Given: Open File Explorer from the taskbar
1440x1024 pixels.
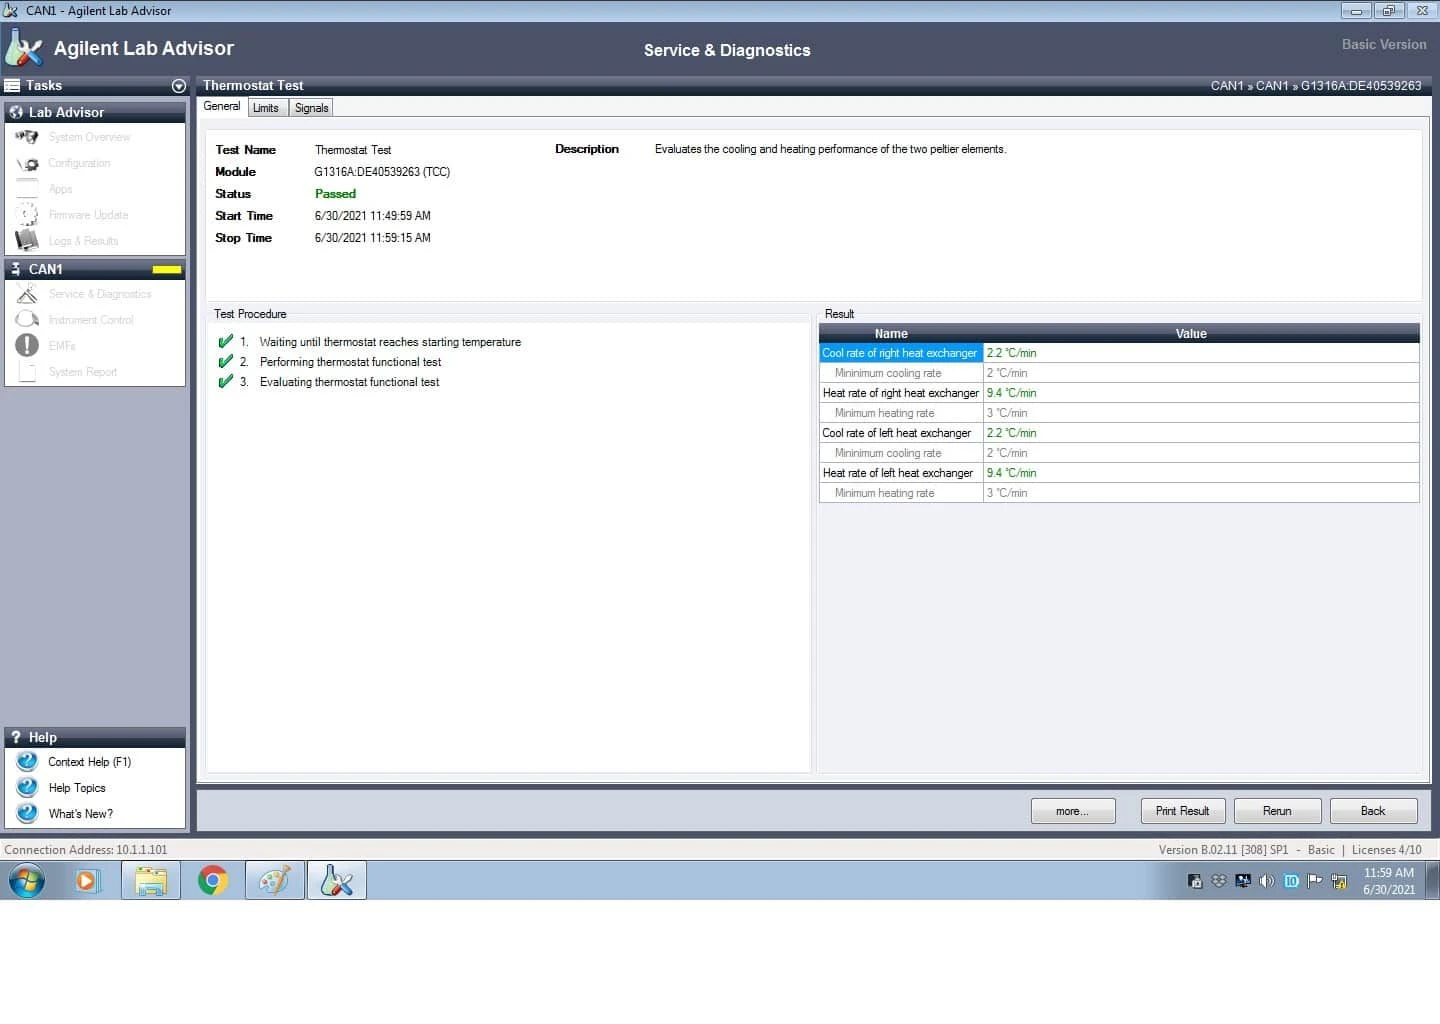Looking at the screenshot, I should tap(151, 881).
